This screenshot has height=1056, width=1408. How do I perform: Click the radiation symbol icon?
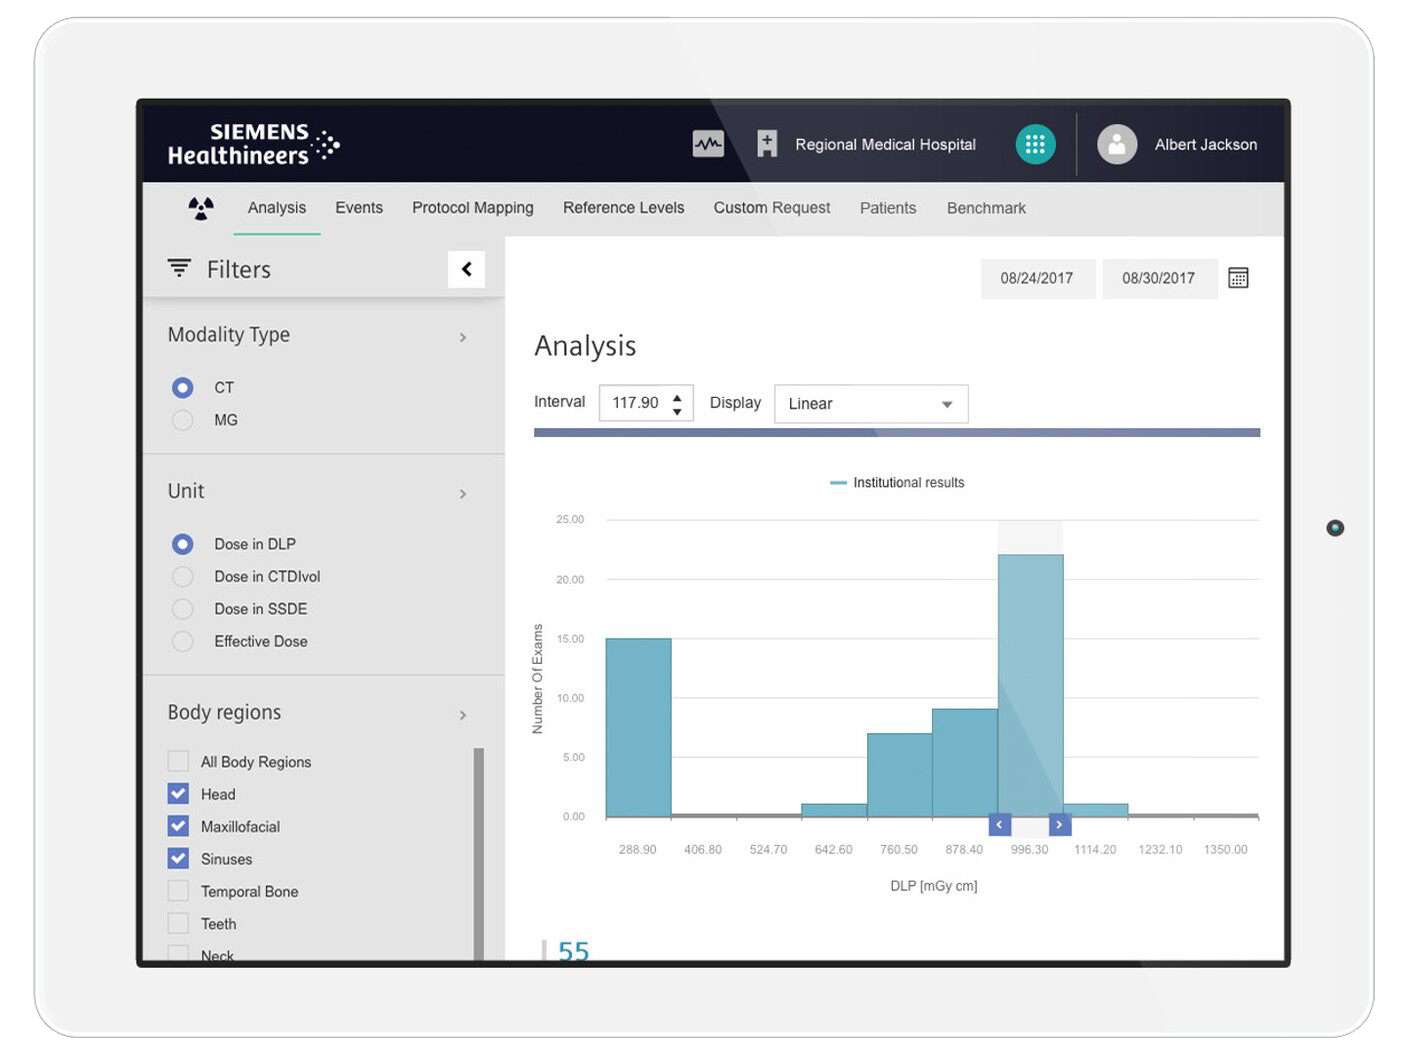[201, 208]
